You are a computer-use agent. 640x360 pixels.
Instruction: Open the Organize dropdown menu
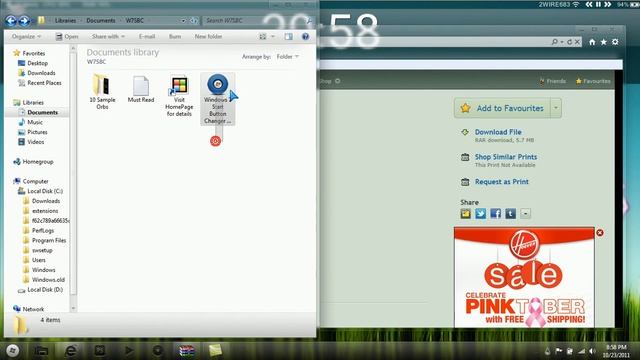[26, 36]
